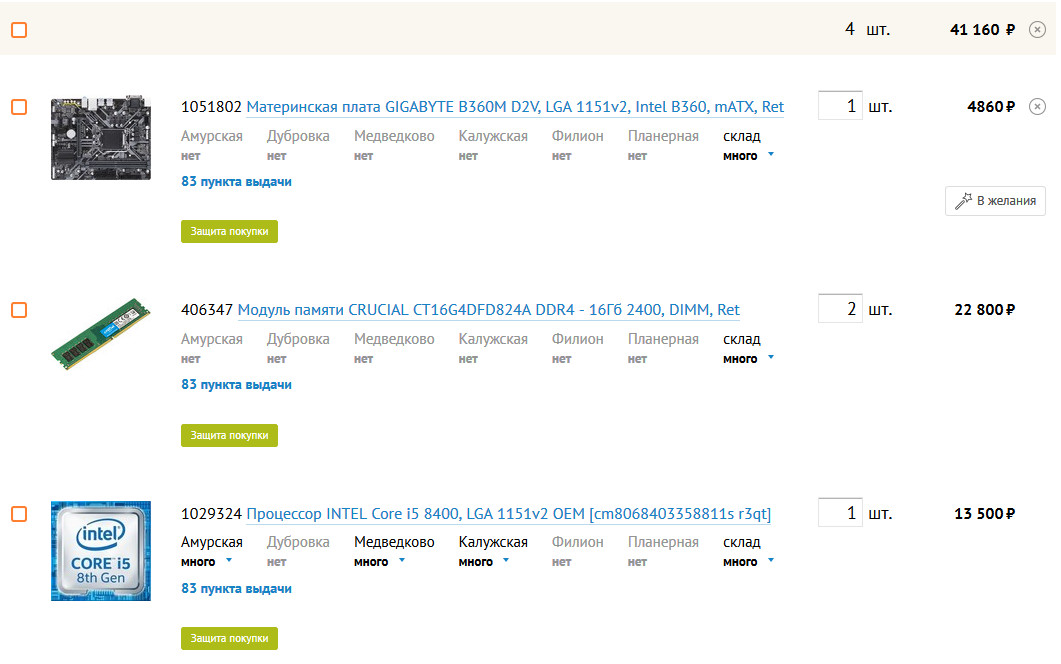1061x664 pixels.
Task: Open Intel Core i5 8th Gen thumbnail
Action: point(101,551)
